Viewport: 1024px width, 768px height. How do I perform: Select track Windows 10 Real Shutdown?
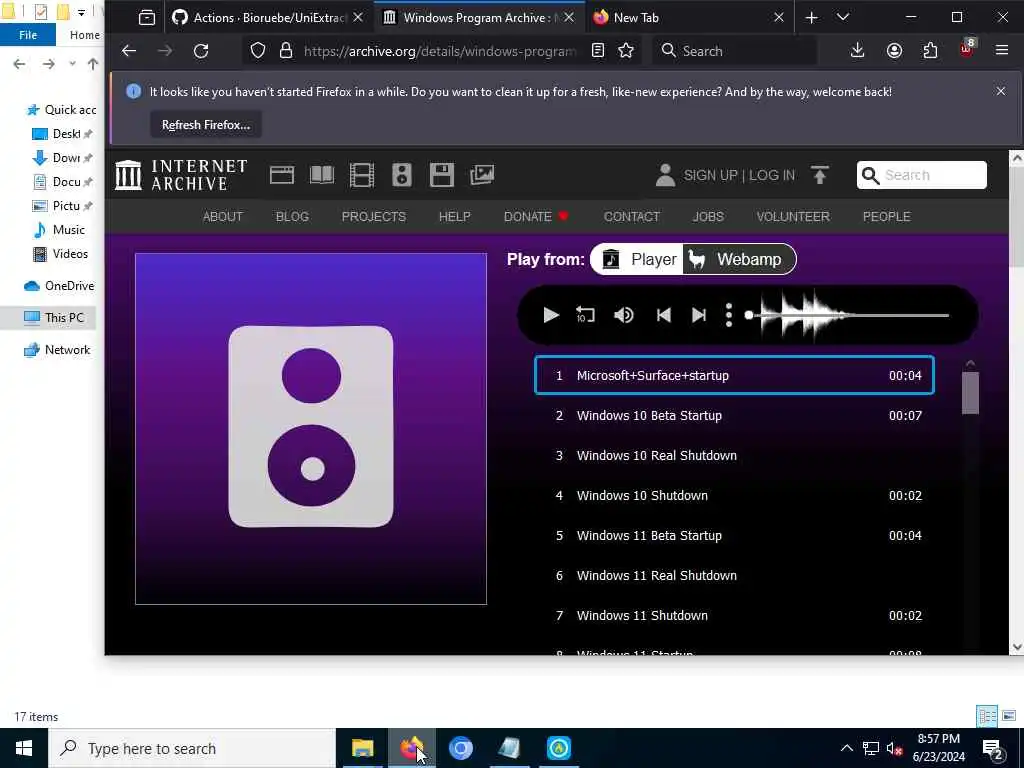coord(734,455)
